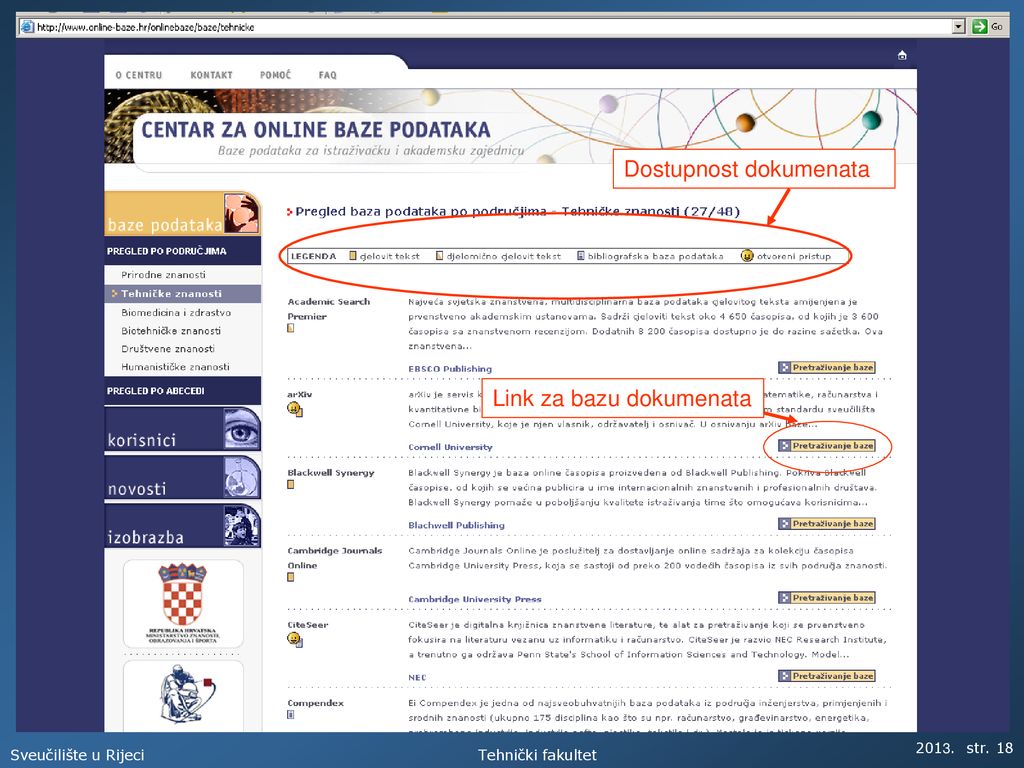The image size is (1024, 768).
Task: Click 'Pretraživanje baze' for Cambridge Journals Online
Action: pos(827,598)
